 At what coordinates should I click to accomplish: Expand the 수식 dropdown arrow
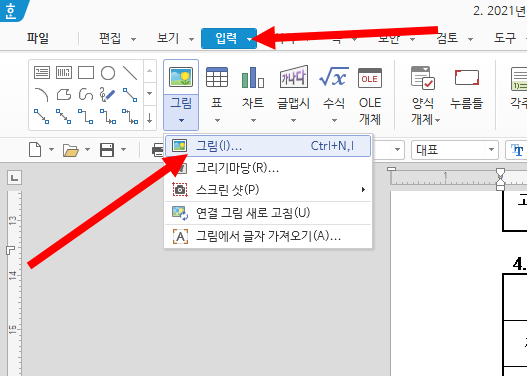(334, 120)
